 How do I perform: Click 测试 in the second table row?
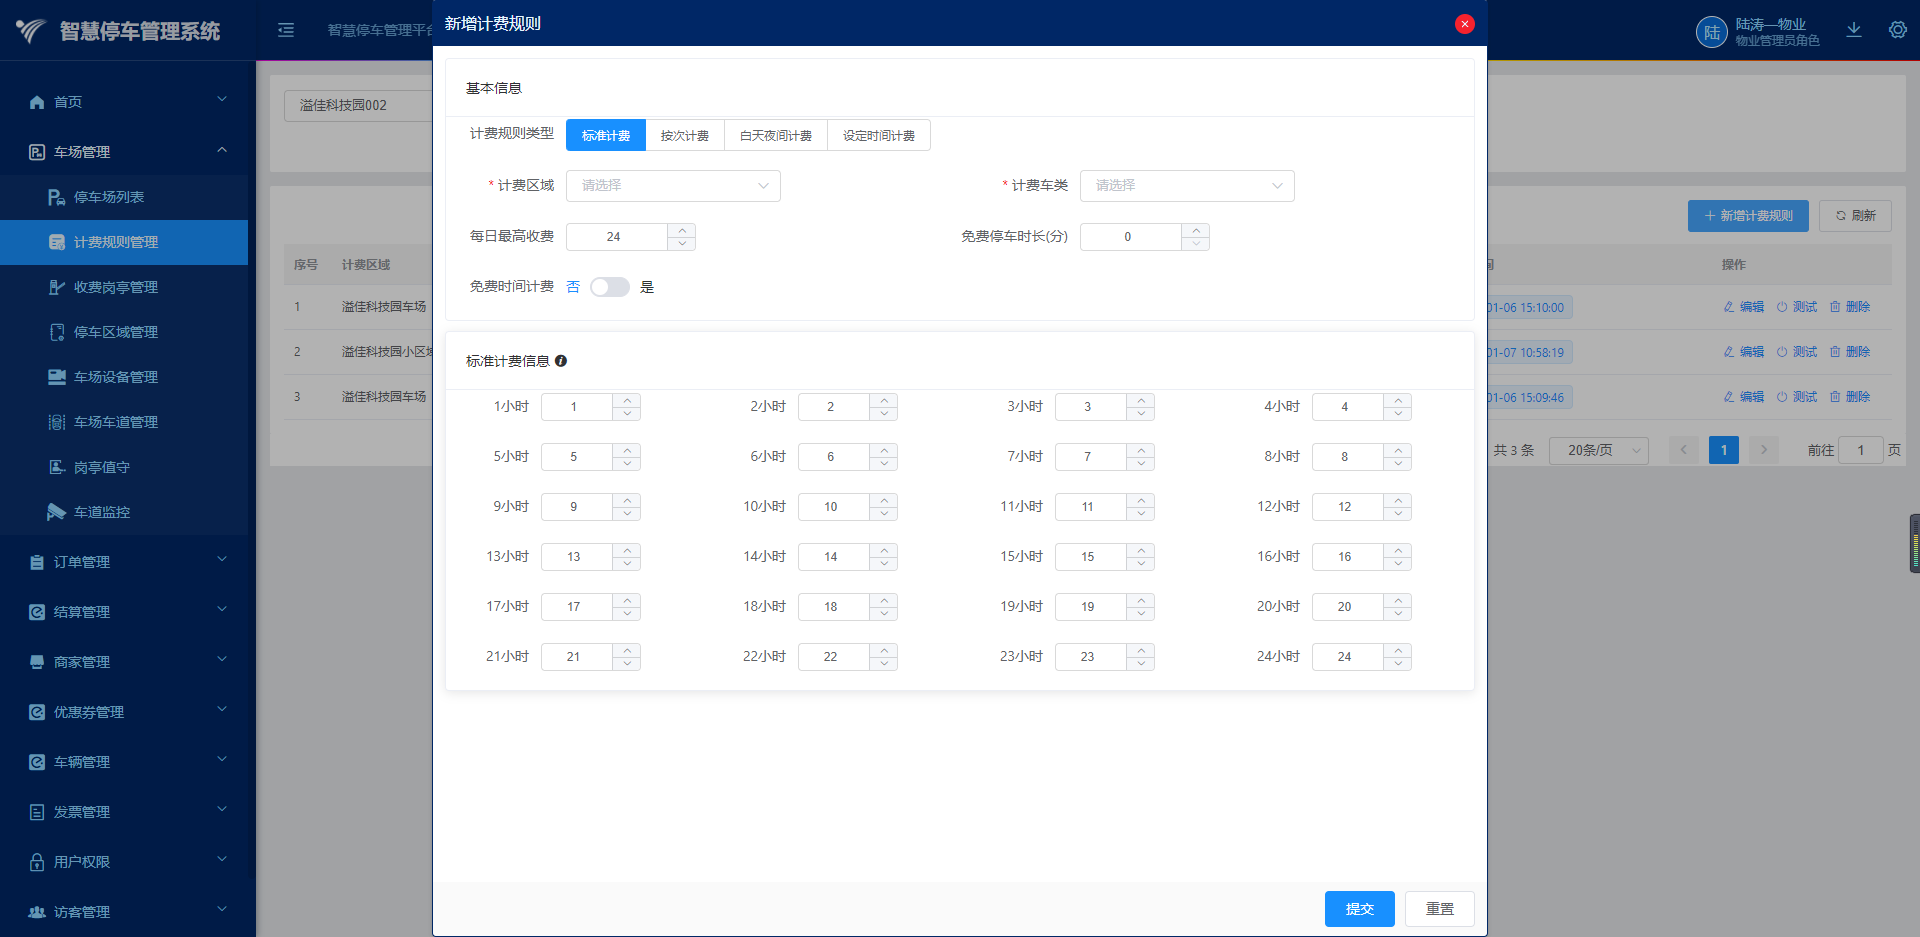[1797, 352]
